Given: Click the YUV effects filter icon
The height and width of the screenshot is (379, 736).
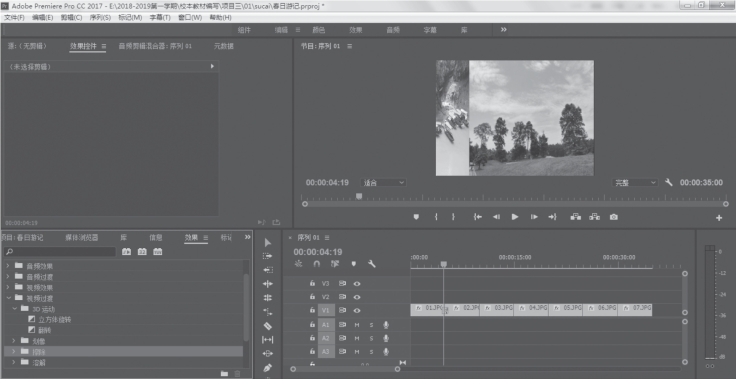Looking at the screenshot, I should (x=158, y=252).
